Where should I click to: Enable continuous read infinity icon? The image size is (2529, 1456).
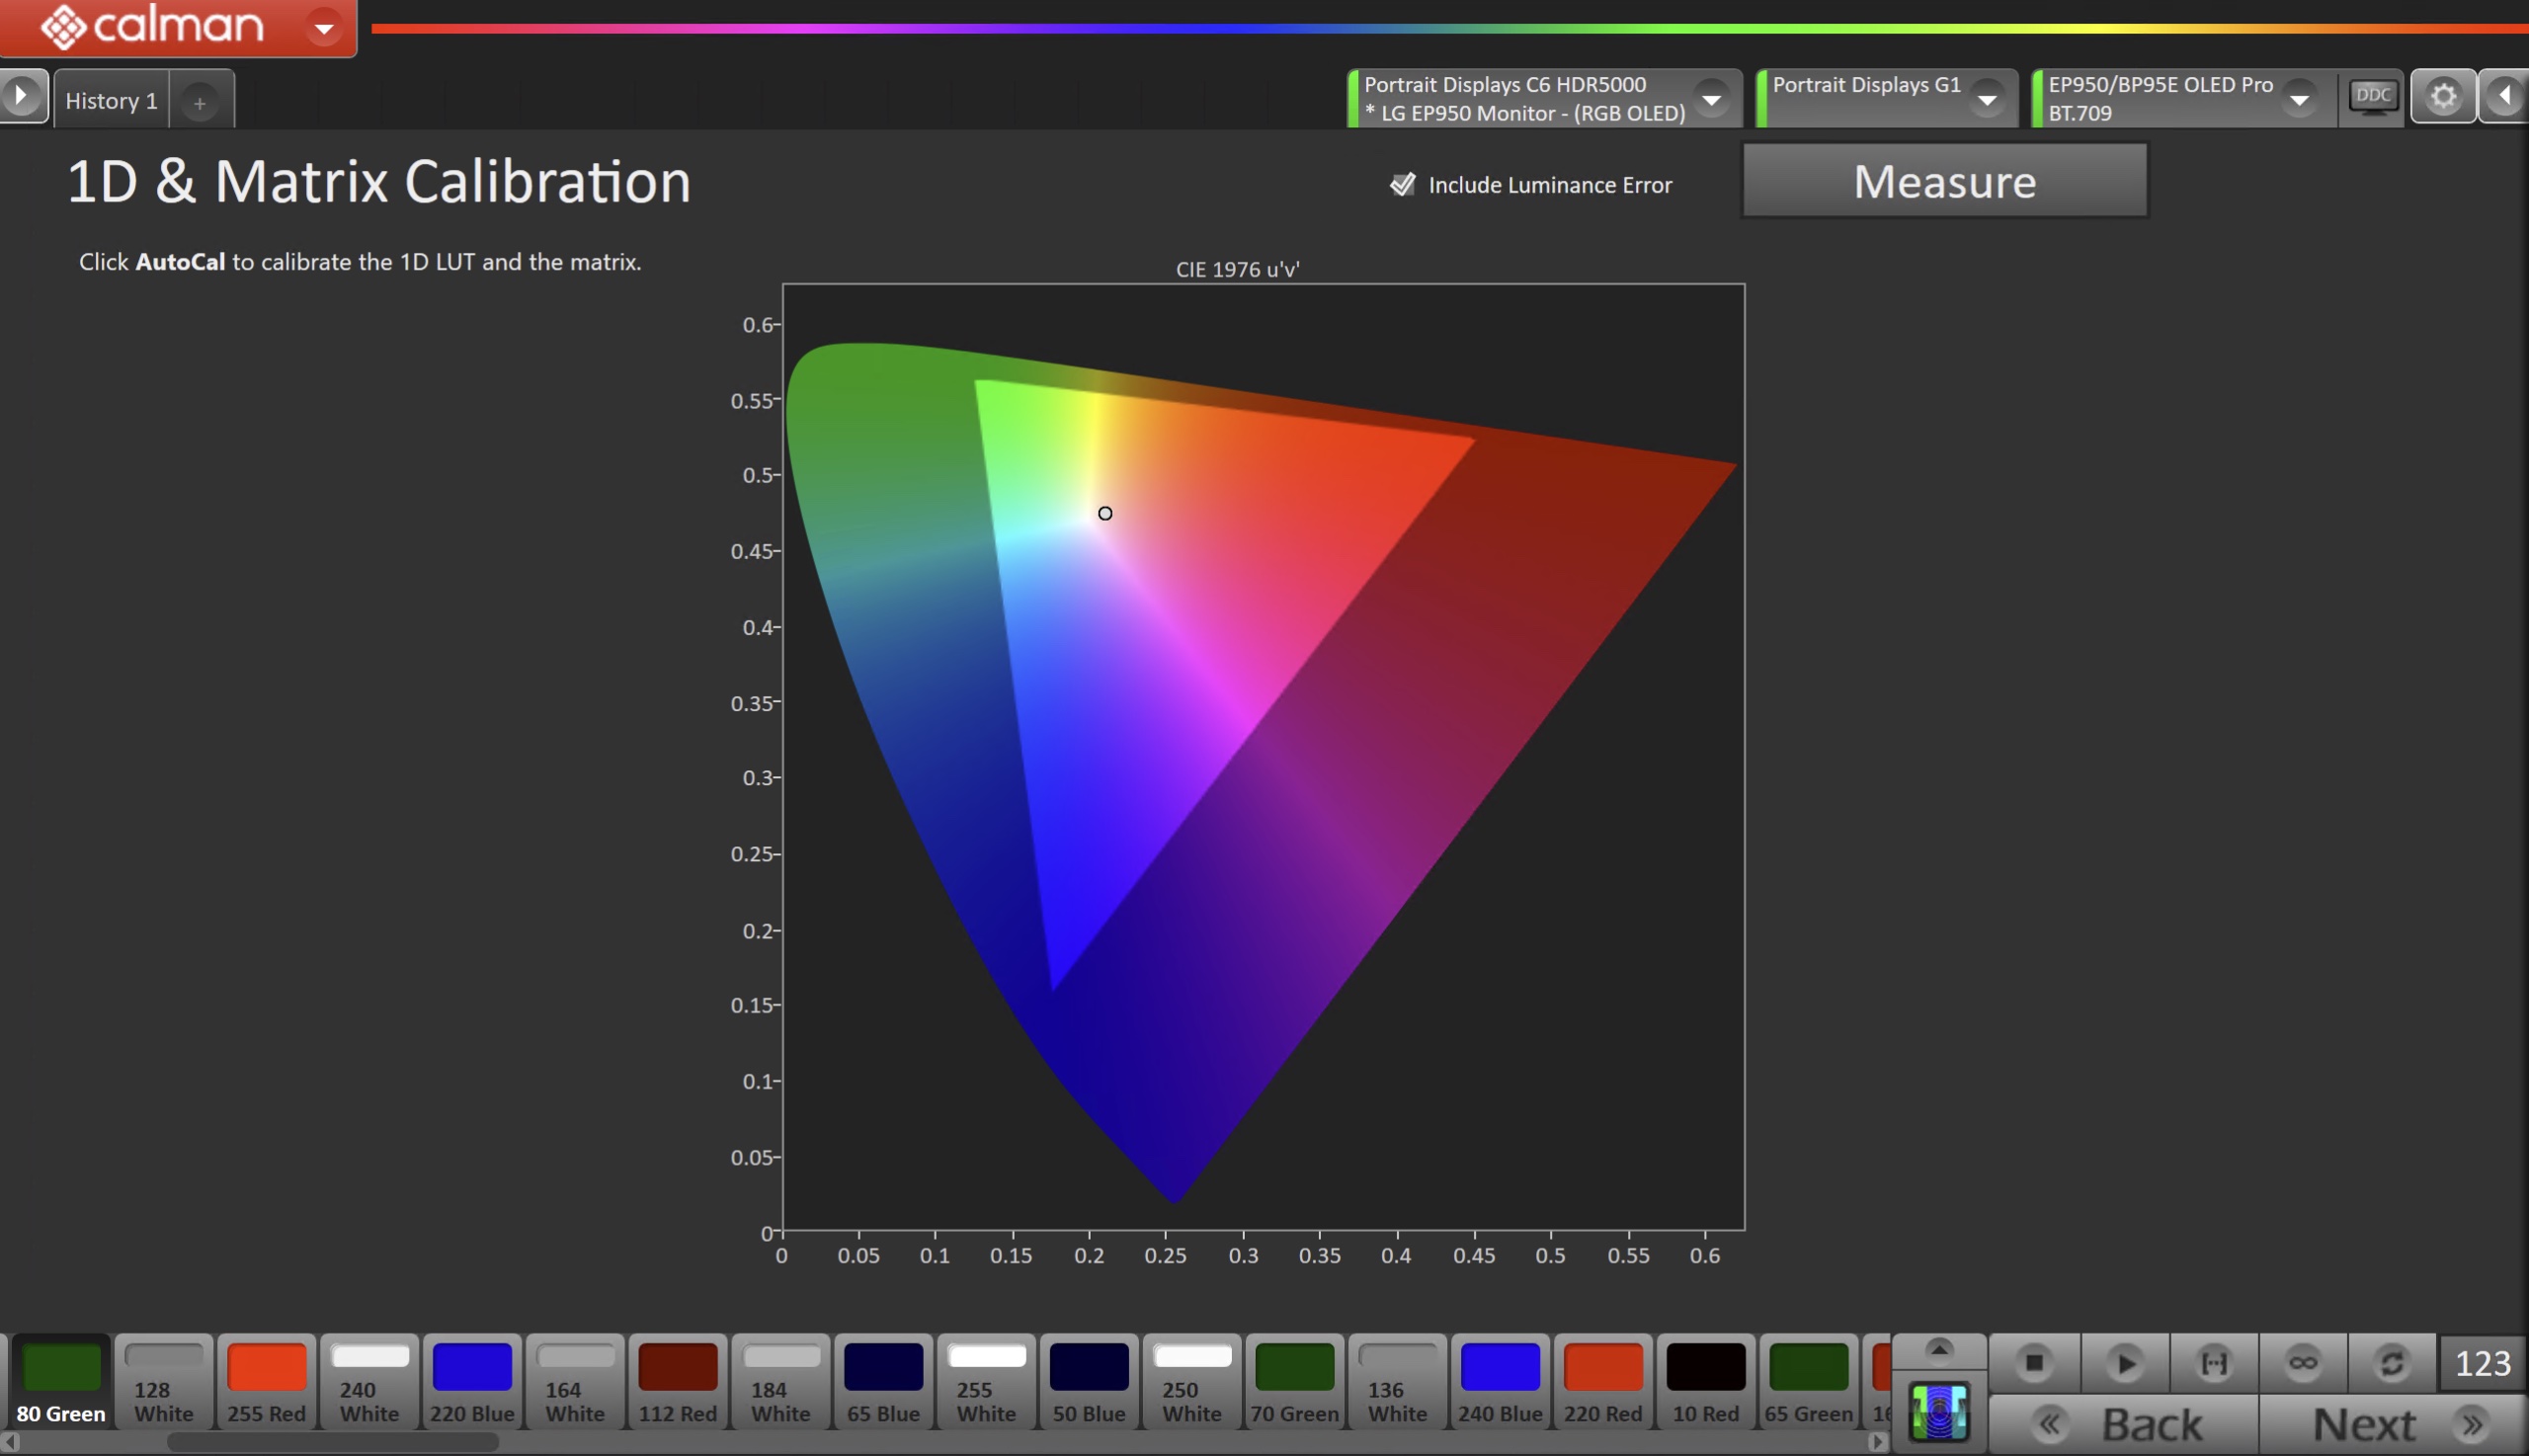coord(2303,1363)
